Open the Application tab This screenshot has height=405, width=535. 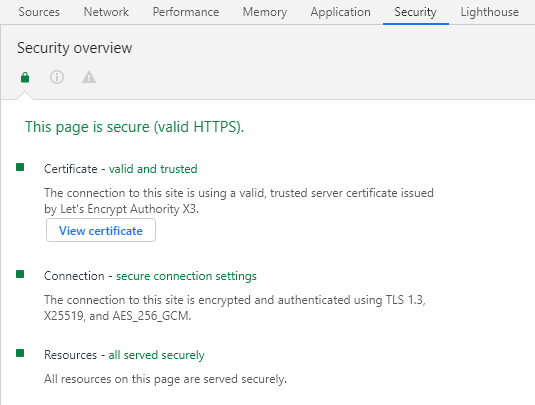pos(340,12)
